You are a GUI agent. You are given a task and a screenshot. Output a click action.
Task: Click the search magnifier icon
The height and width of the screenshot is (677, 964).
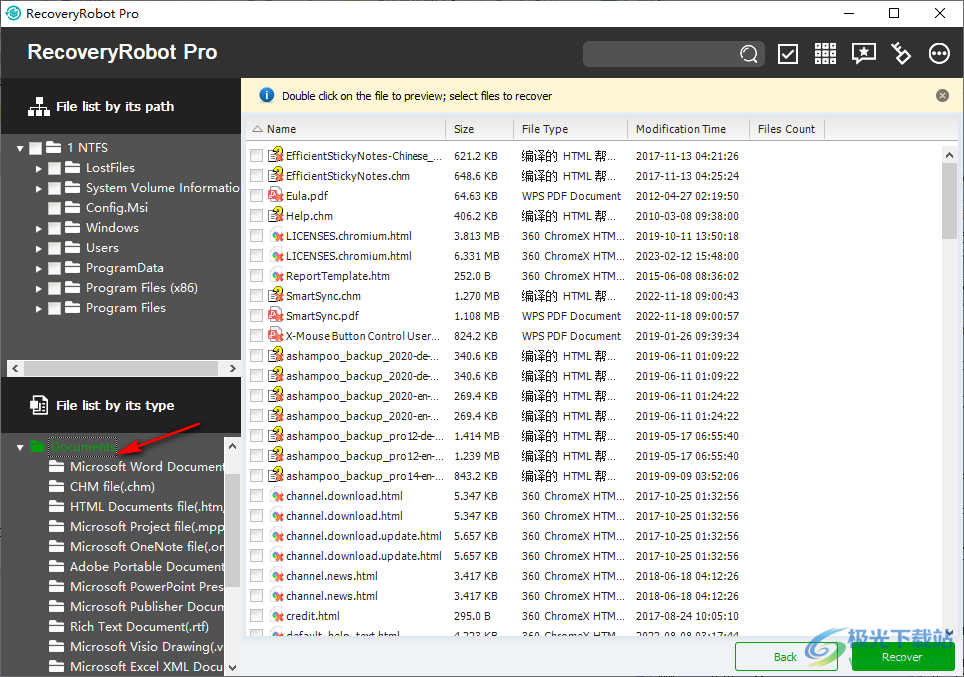(x=748, y=54)
